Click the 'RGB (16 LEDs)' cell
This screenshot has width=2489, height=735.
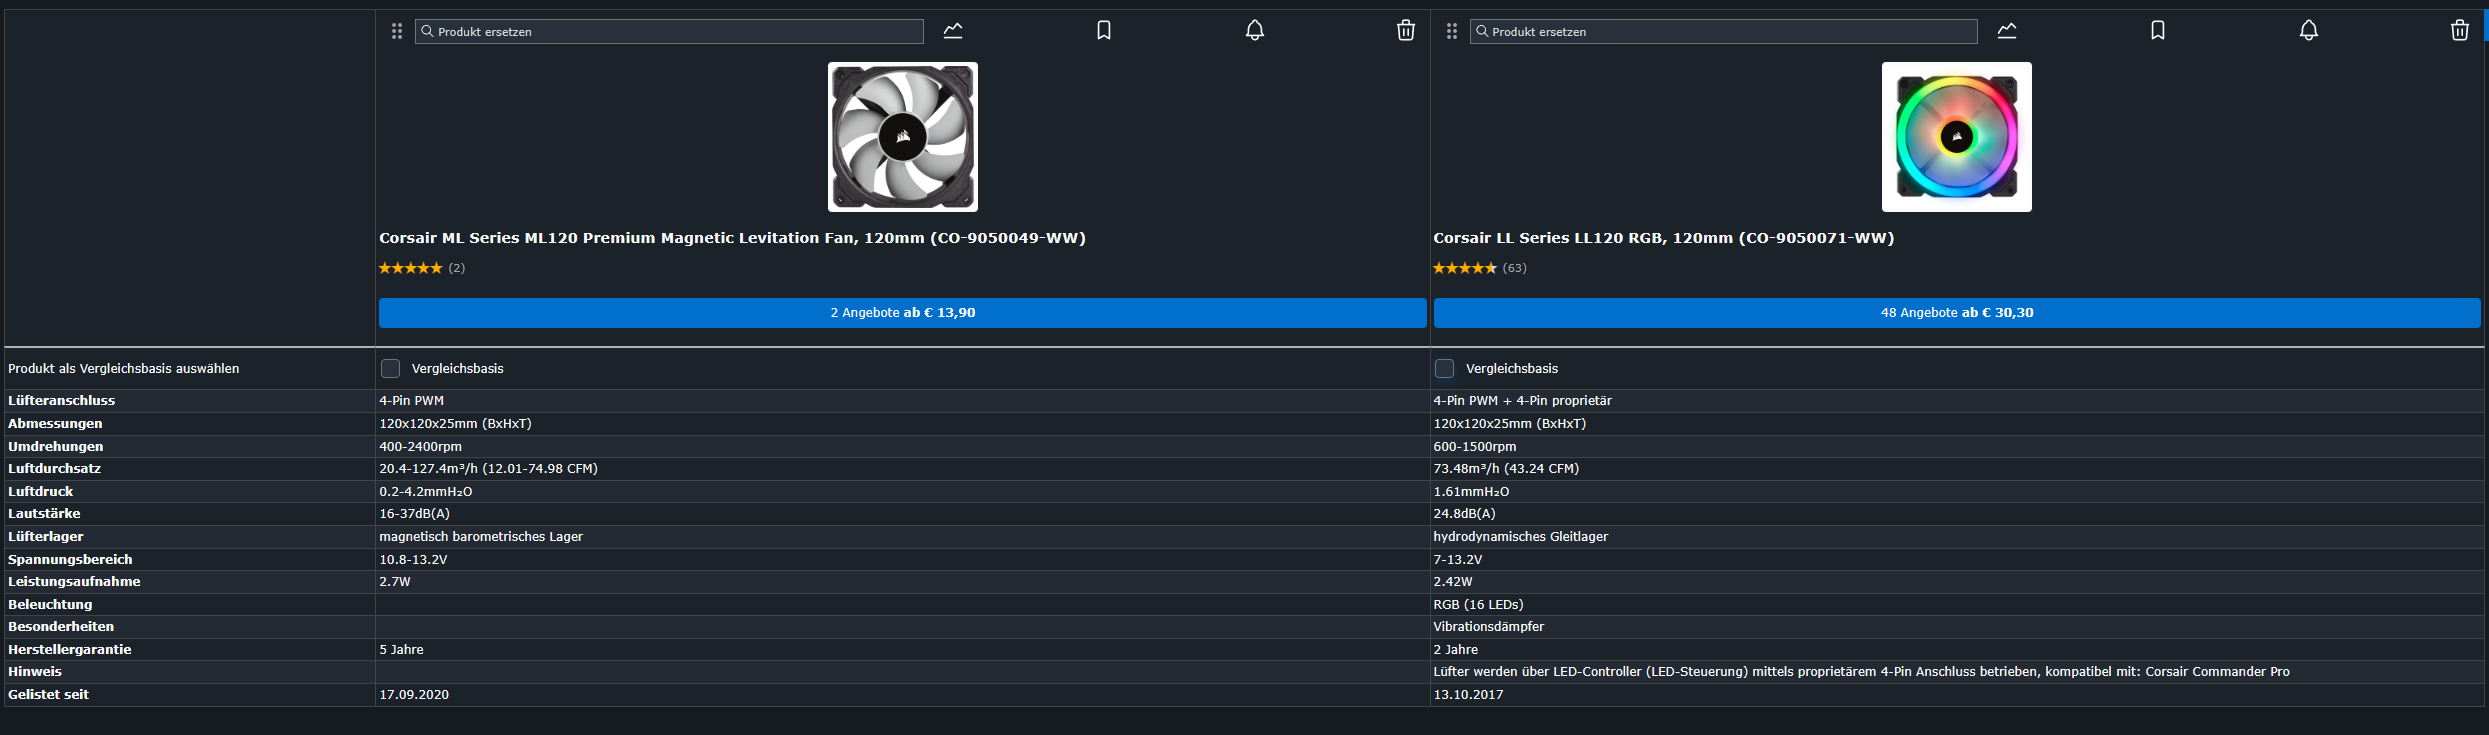pyautogui.click(x=1479, y=605)
